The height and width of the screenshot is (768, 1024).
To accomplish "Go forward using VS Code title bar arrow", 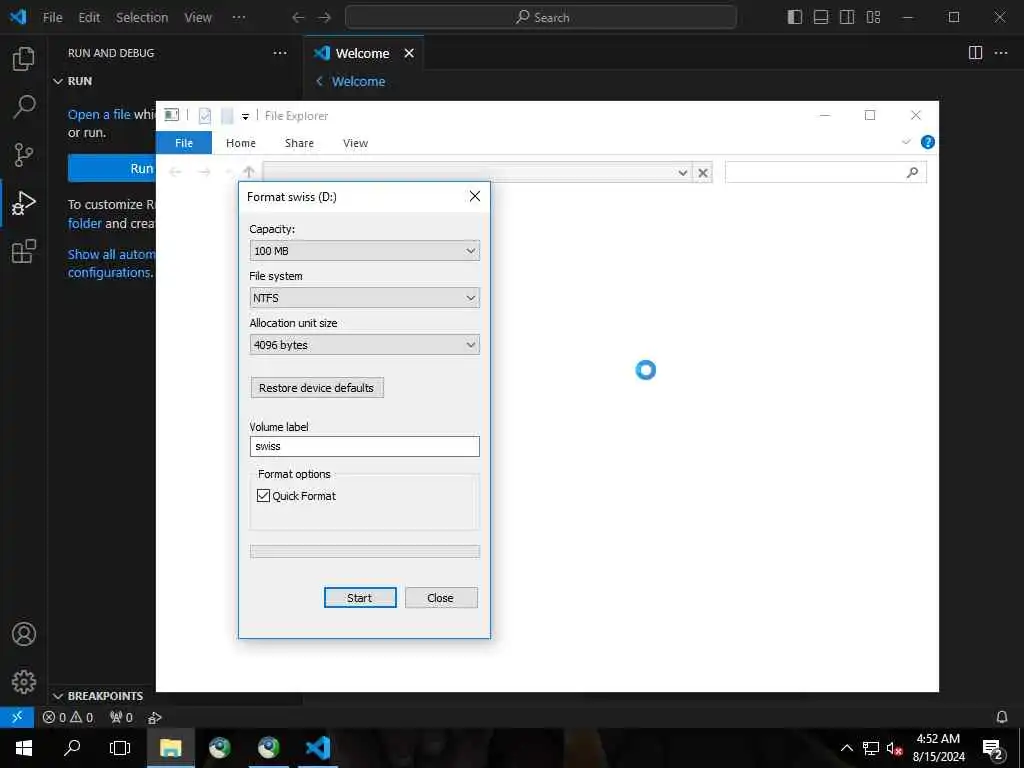I will [325, 18].
